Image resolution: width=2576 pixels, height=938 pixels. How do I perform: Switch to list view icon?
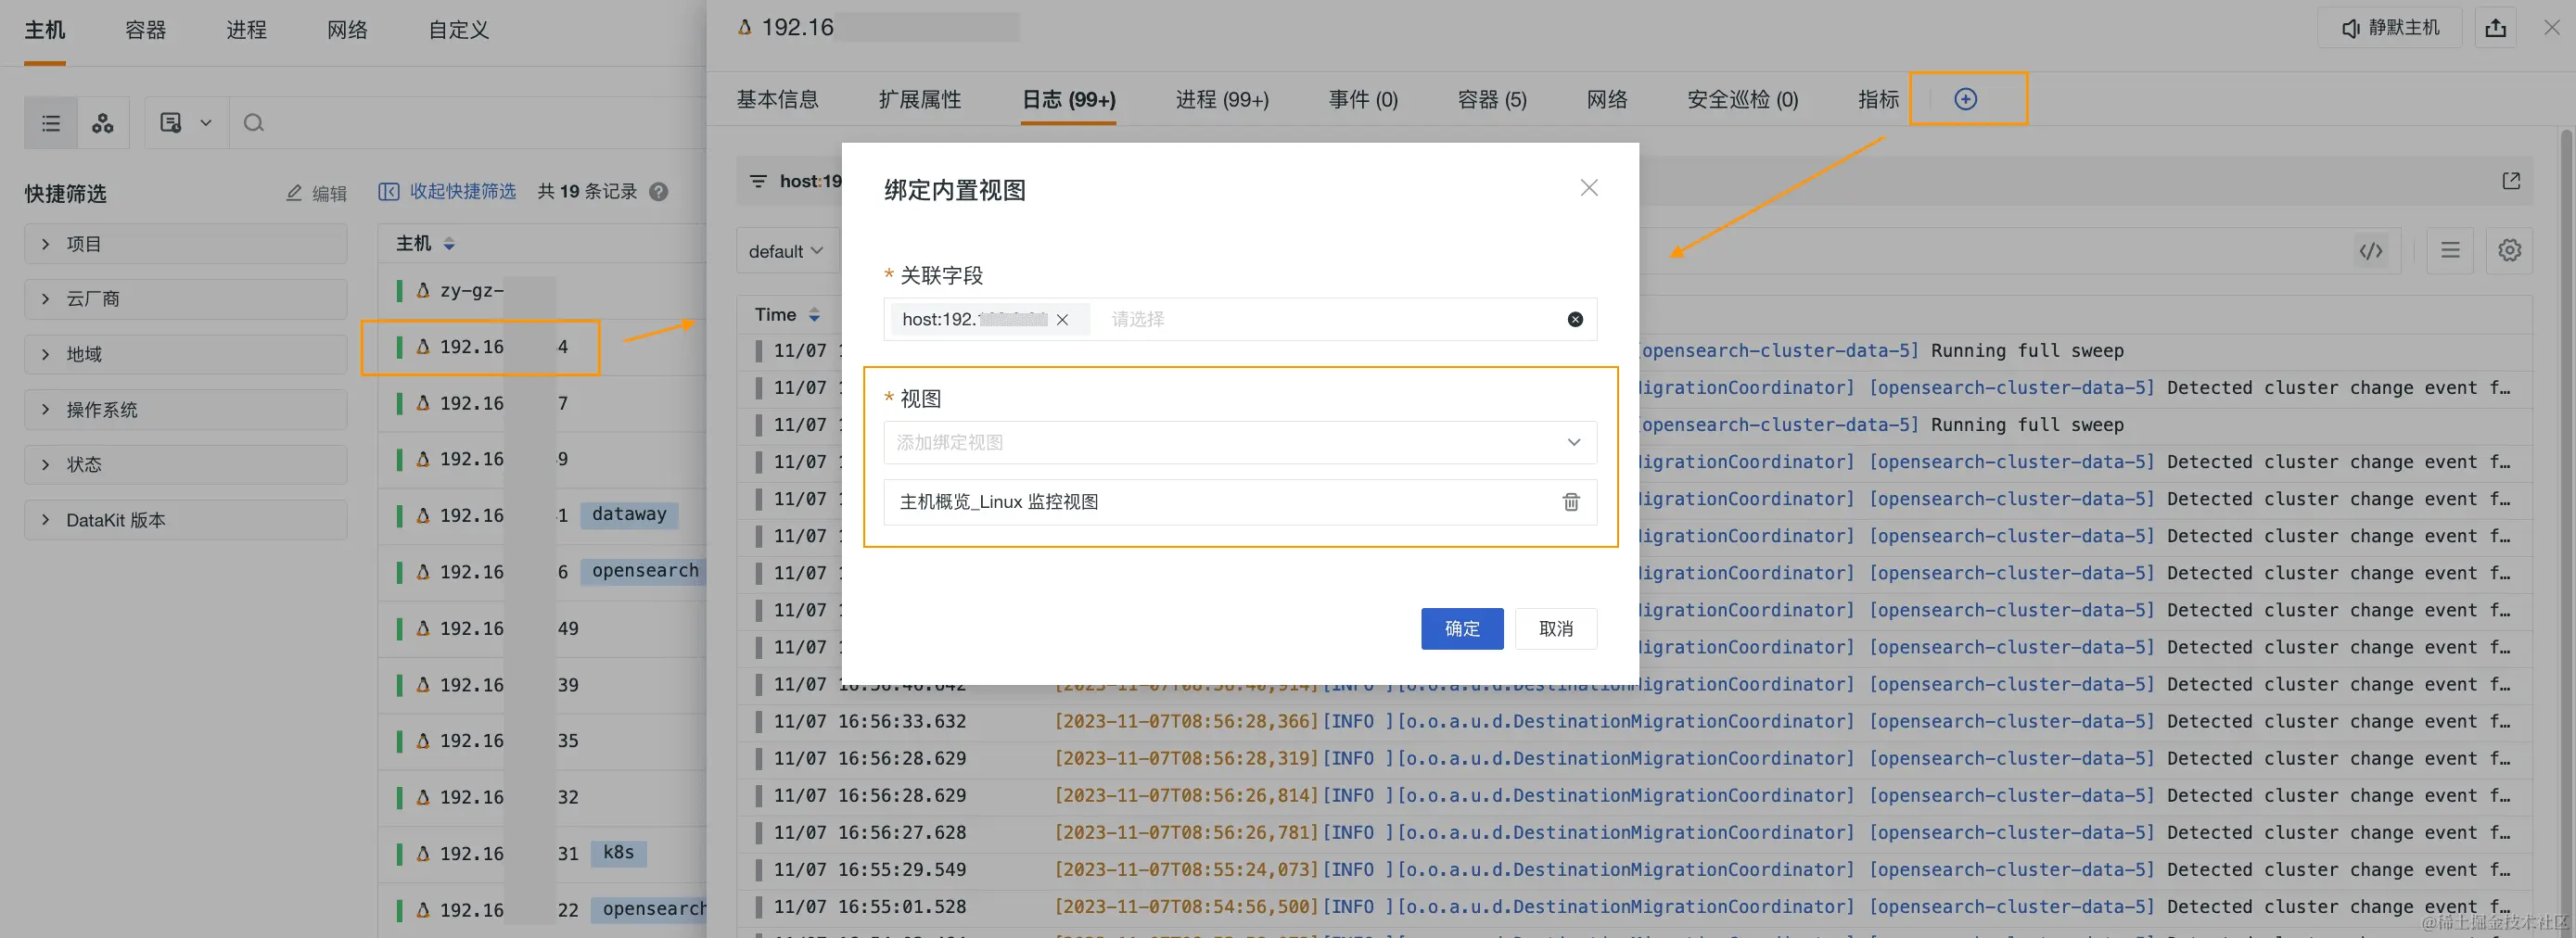coord(51,123)
